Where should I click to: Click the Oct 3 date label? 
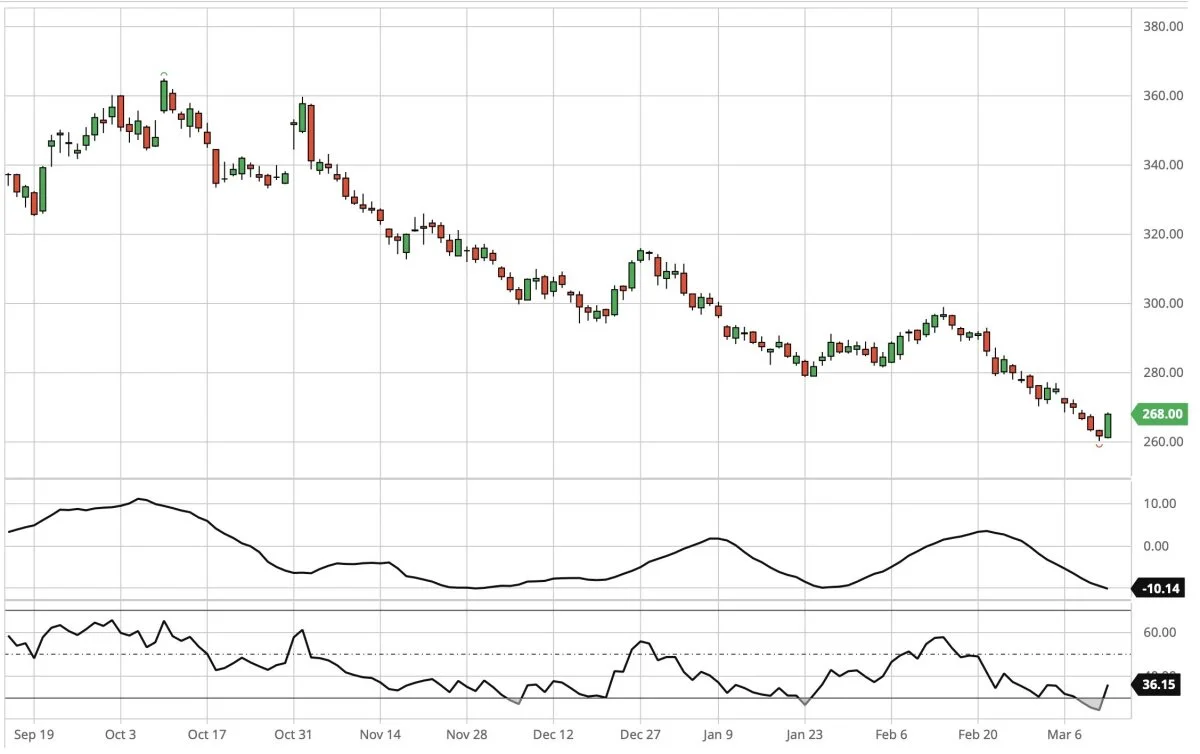tap(120, 734)
